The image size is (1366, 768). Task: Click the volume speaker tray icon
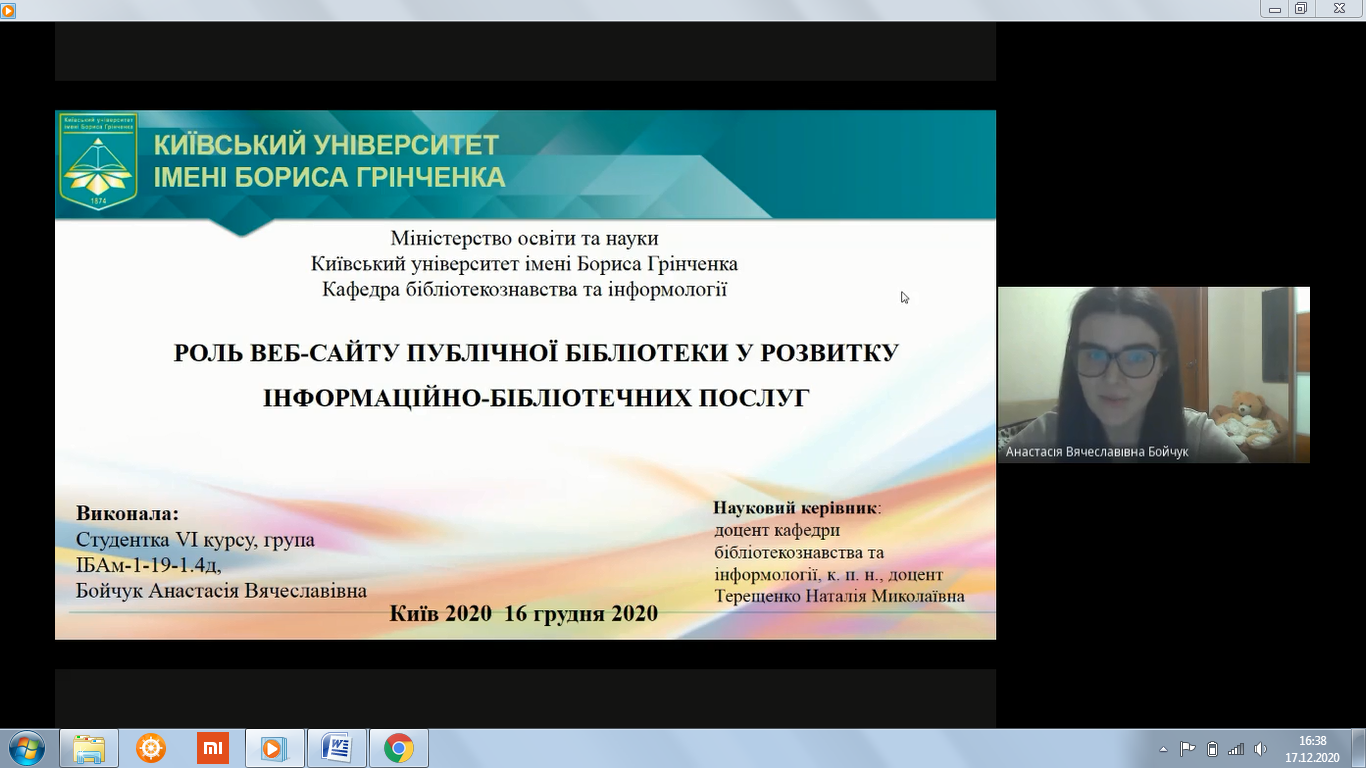coord(1260,749)
